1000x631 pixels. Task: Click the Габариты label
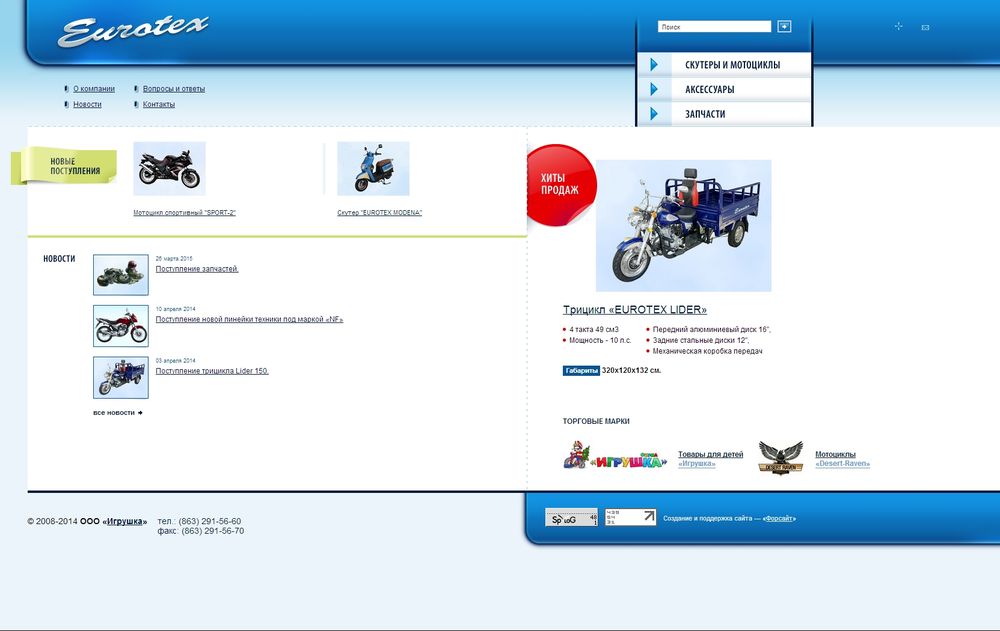pyautogui.click(x=581, y=370)
